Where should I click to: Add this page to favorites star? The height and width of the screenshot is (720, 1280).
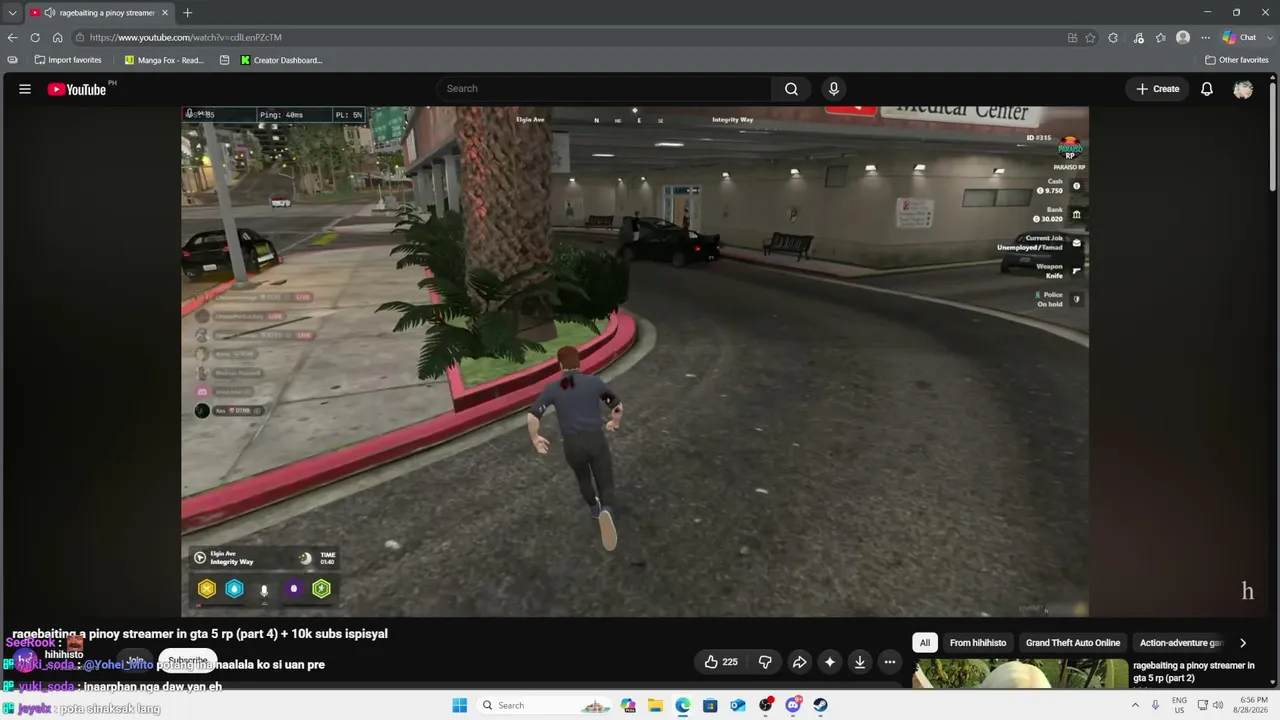coord(1090,37)
